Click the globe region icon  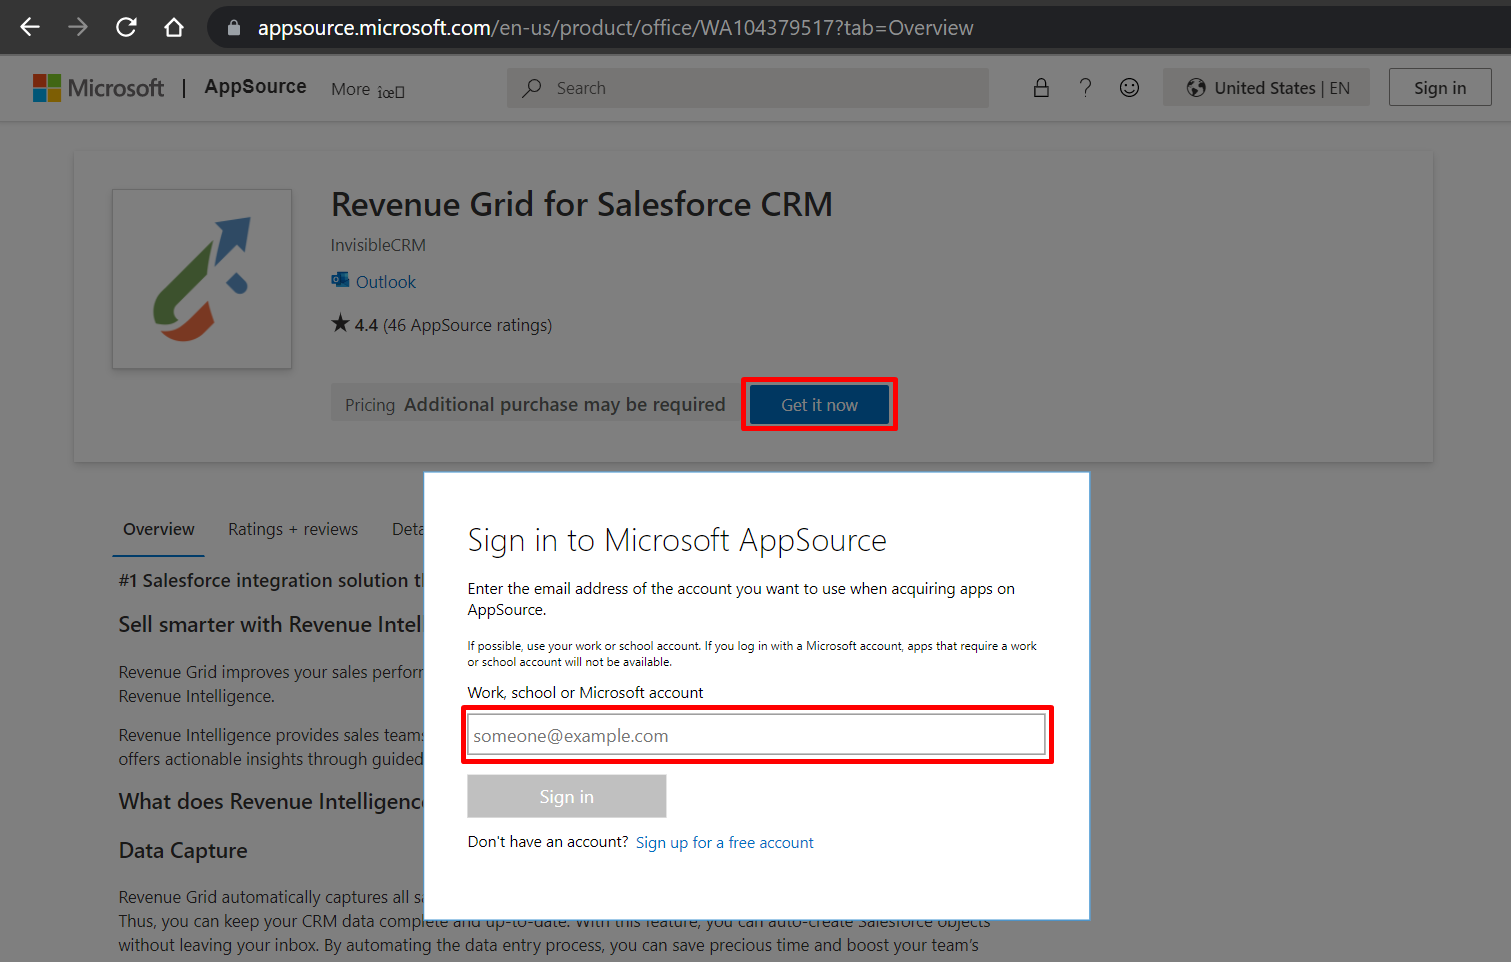pyautogui.click(x=1196, y=88)
